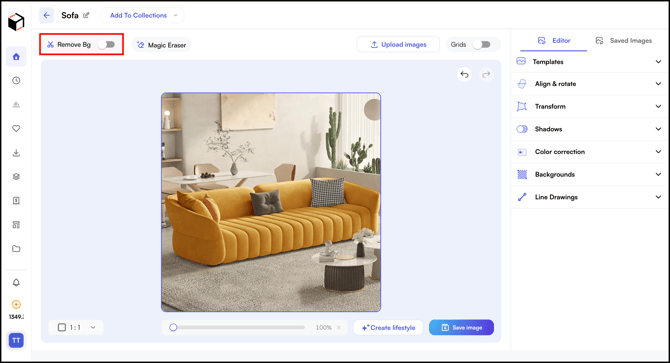Expand the Backgrounds section chevron
Screen dimensions: 670x363
658,174
